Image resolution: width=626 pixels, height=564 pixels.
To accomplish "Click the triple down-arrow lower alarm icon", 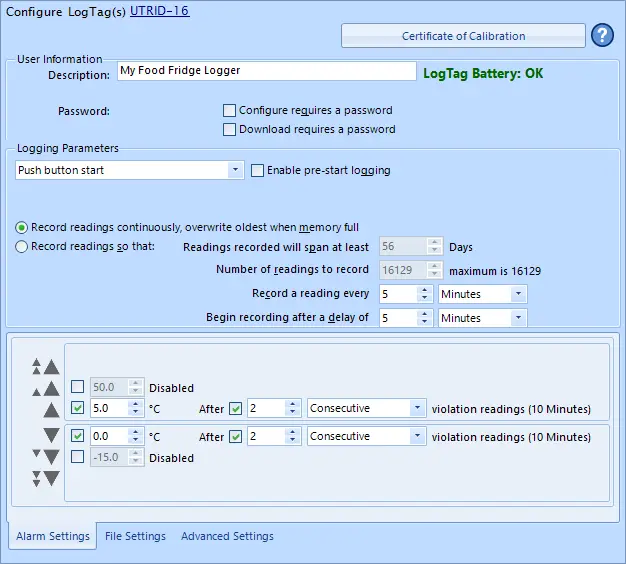I will click(45, 478).
